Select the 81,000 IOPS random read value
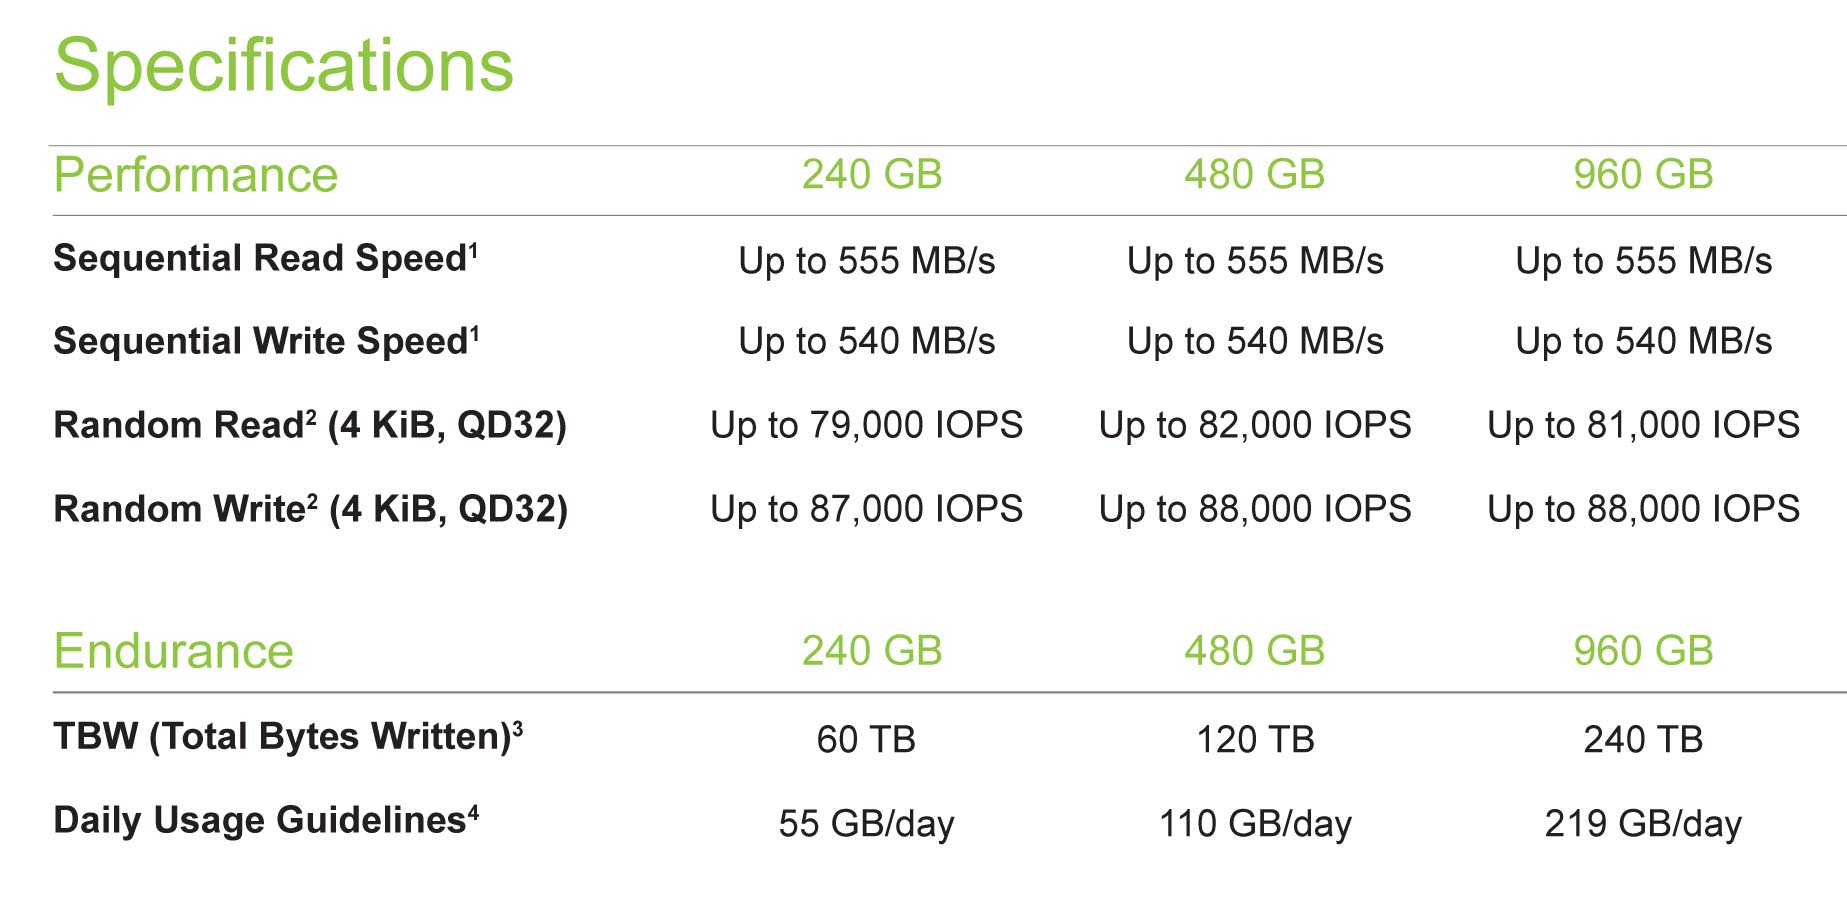 tap(1643, 426)
